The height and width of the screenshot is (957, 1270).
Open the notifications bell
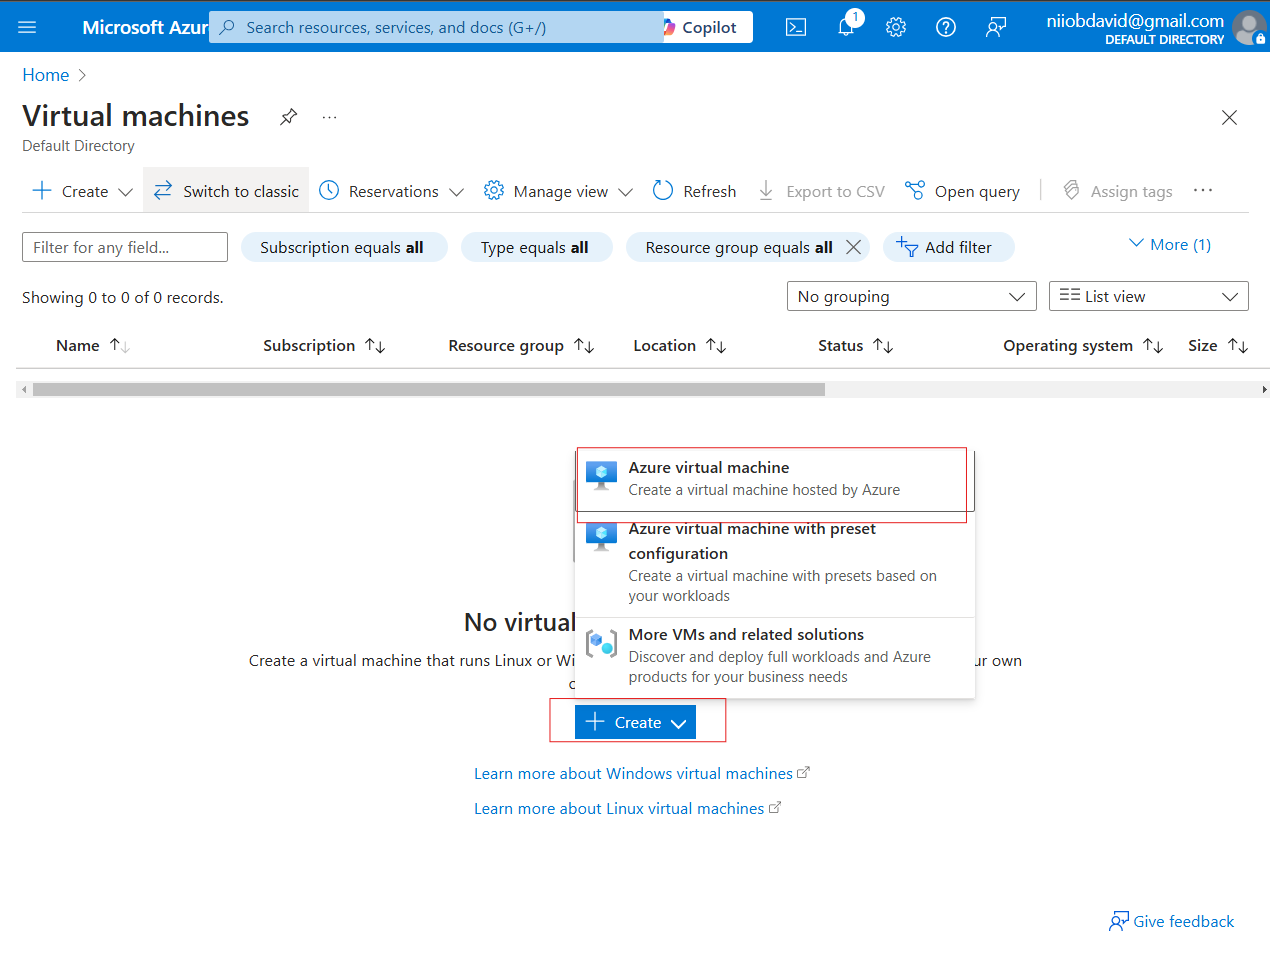(x=847, y=26)
